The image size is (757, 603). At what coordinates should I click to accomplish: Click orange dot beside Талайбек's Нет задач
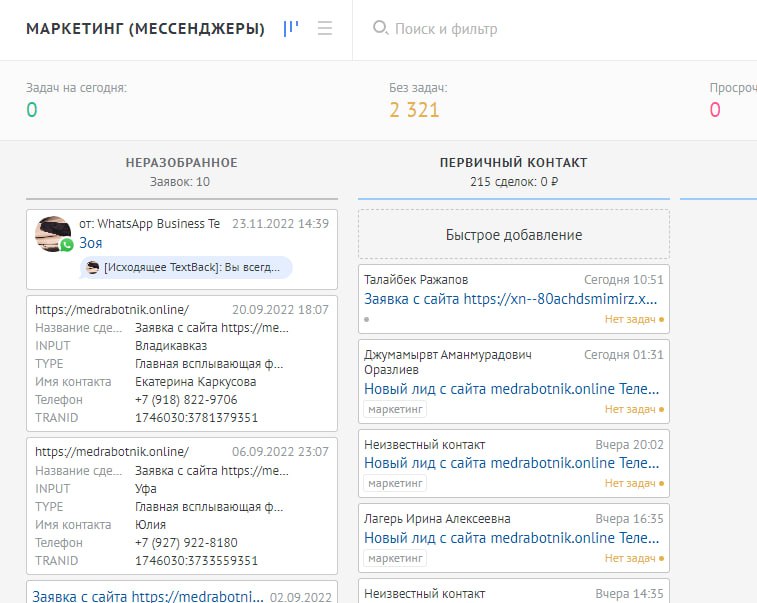click(x=661, y=320)
